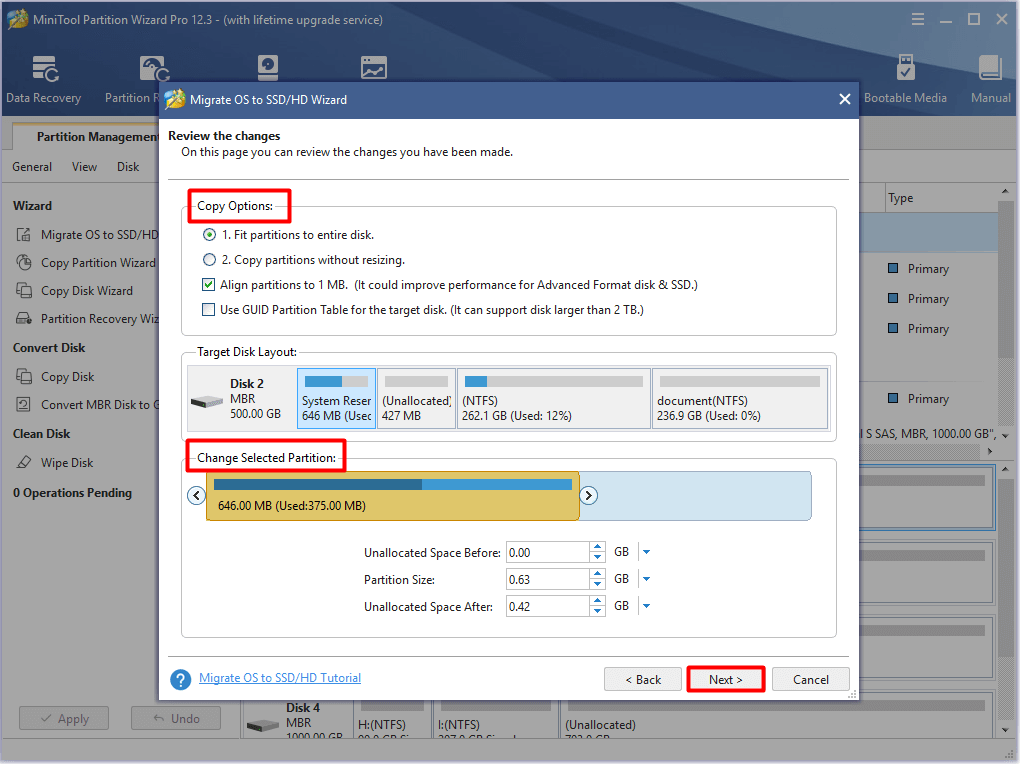Screen dimensions: 1020x764
Task: Open unit dropdown for Unallocated Space Before
Action: click(646, 553)
